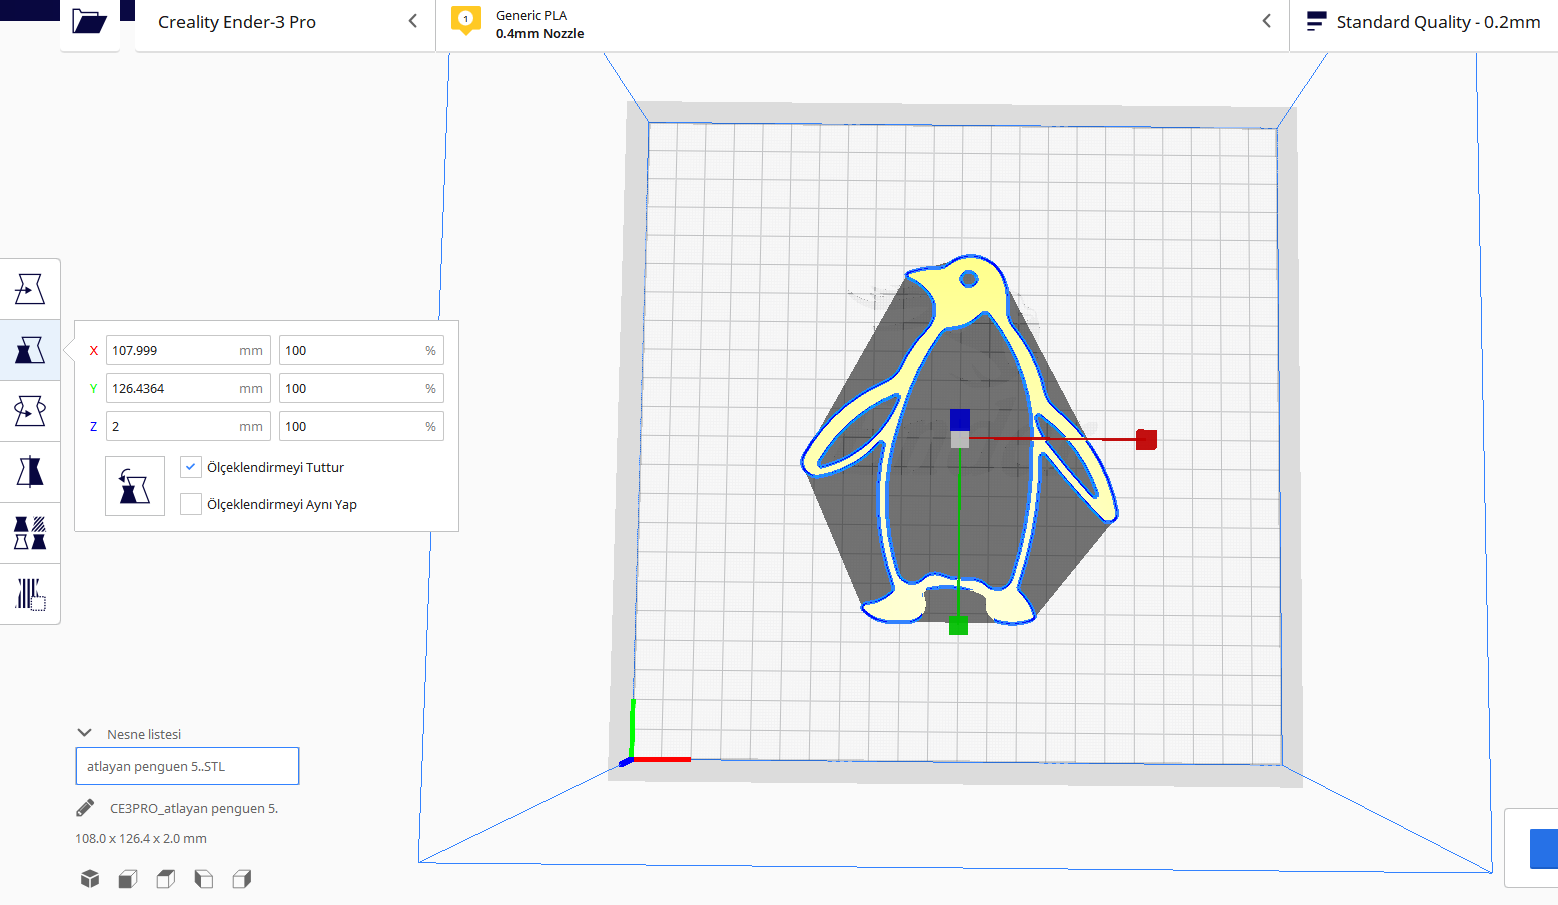1558x905 pixels.
Task: Click the green Y-axis scale handle
Action: pos(958,626)
